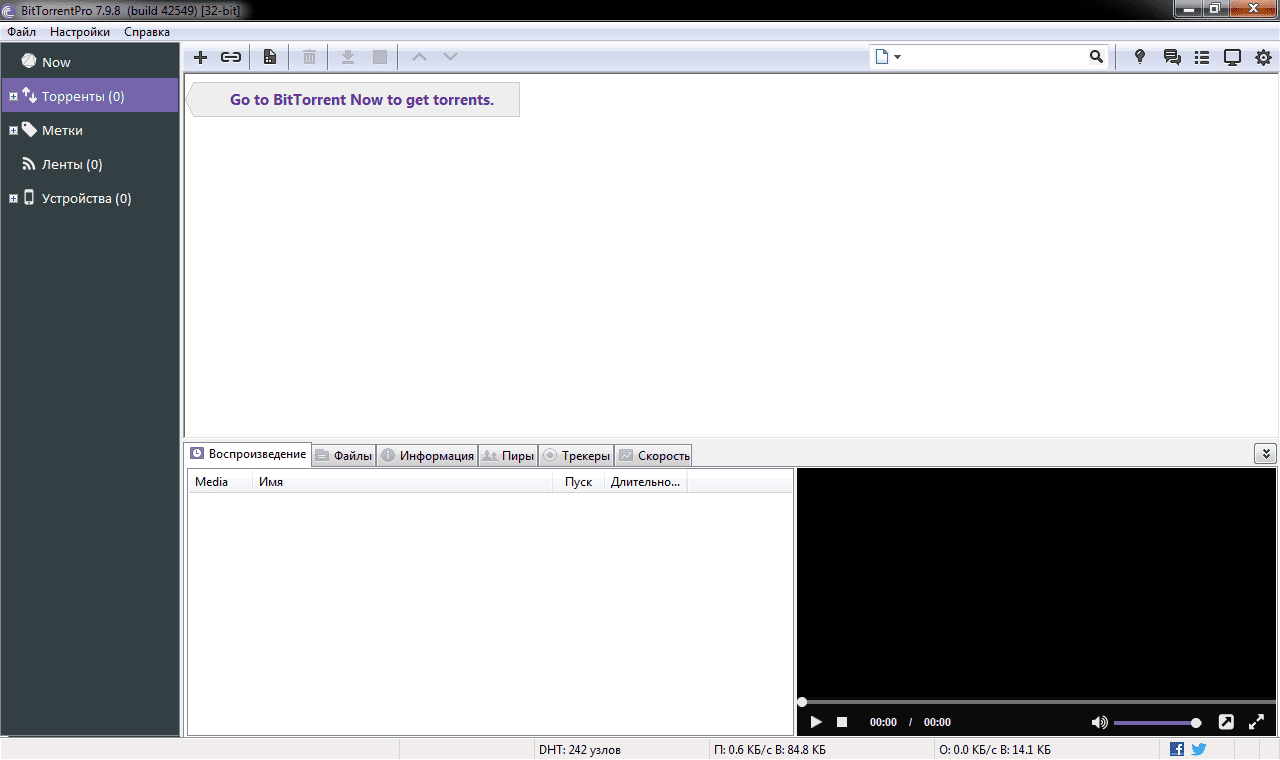The height and width of the screenshot is (760, 1280).
Task: Toggle the list view icon in toolbar
Action: pos(1201,57)
